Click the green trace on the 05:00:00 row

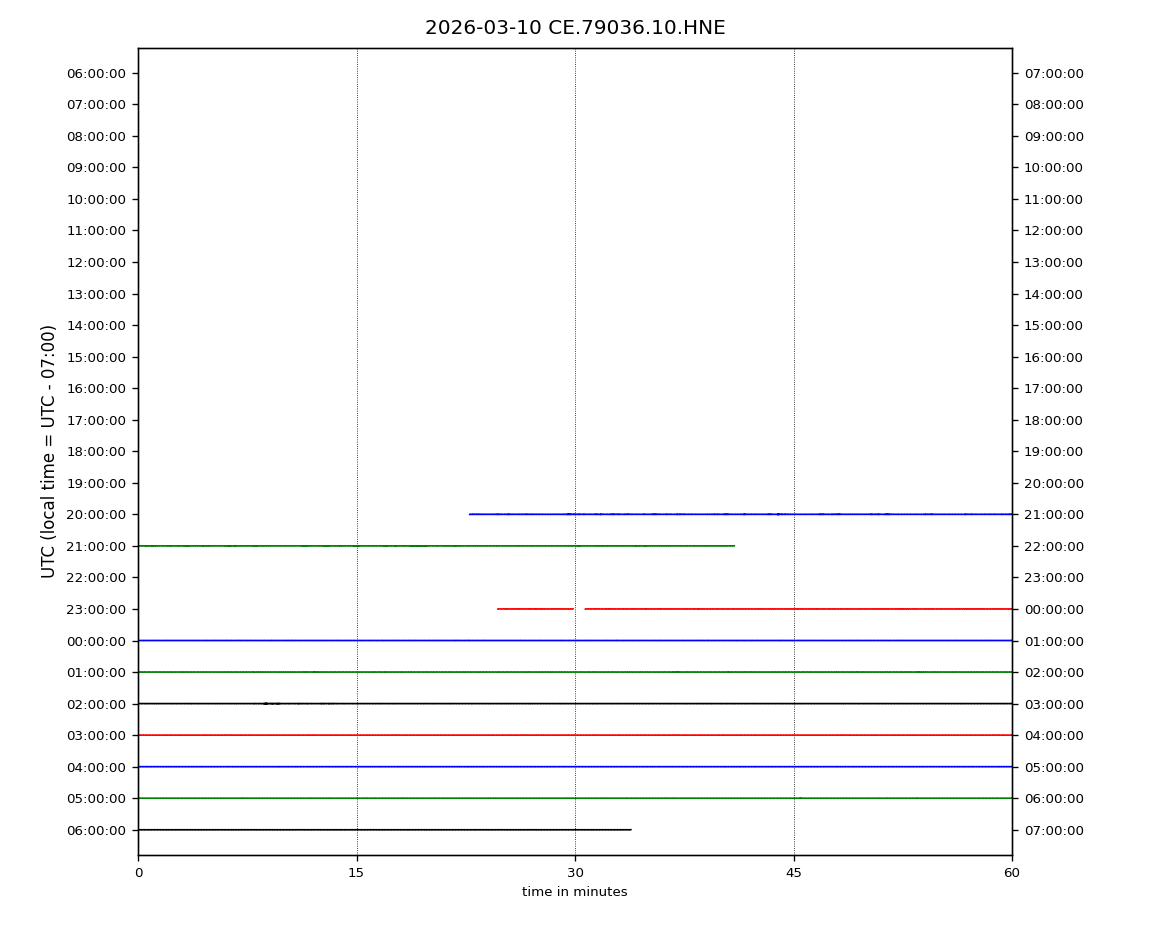[x=575, y=798]
